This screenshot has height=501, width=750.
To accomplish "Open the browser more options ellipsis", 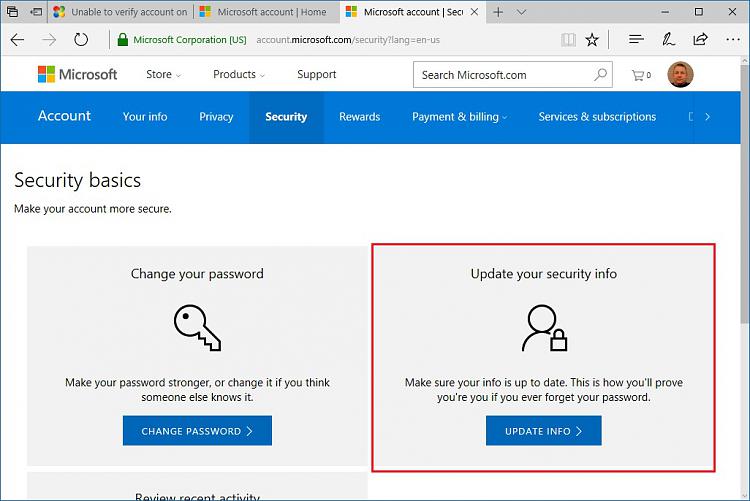I will click(733, 40).
